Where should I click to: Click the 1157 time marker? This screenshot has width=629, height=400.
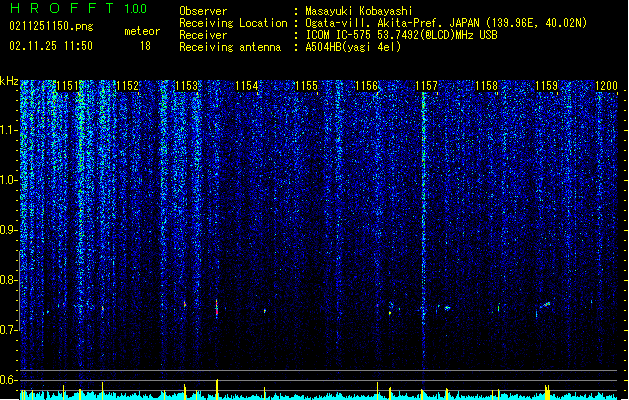[x=426, y=86]
